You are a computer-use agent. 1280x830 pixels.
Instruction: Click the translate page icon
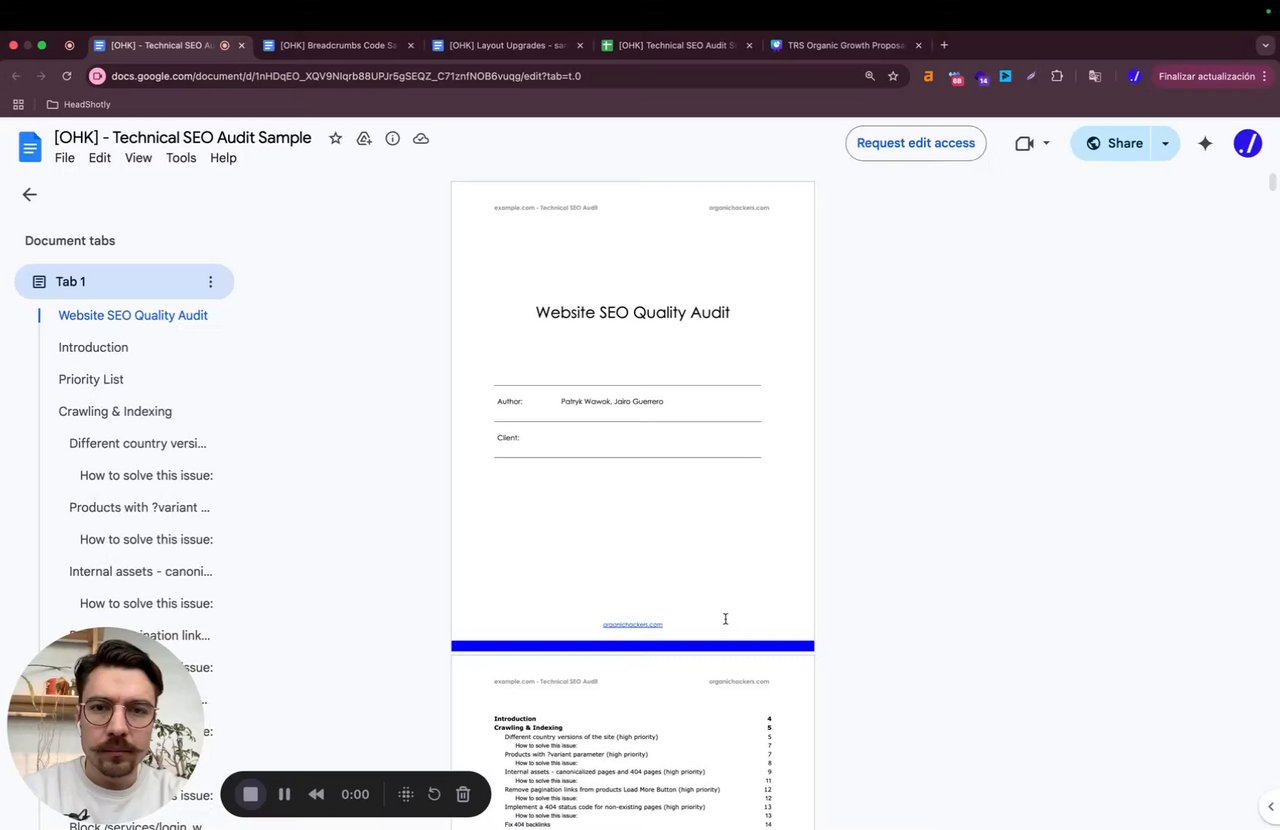click(x=1095, y=76)
